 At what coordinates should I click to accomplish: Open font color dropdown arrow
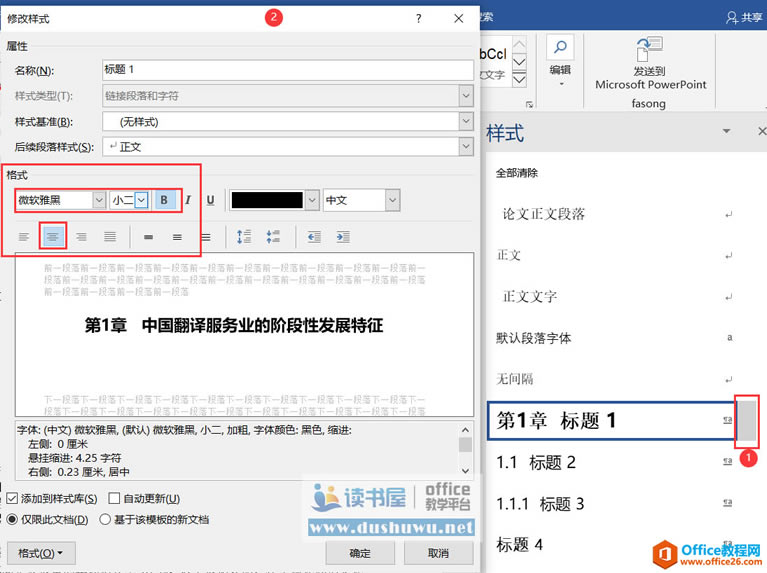coord(312,200)
